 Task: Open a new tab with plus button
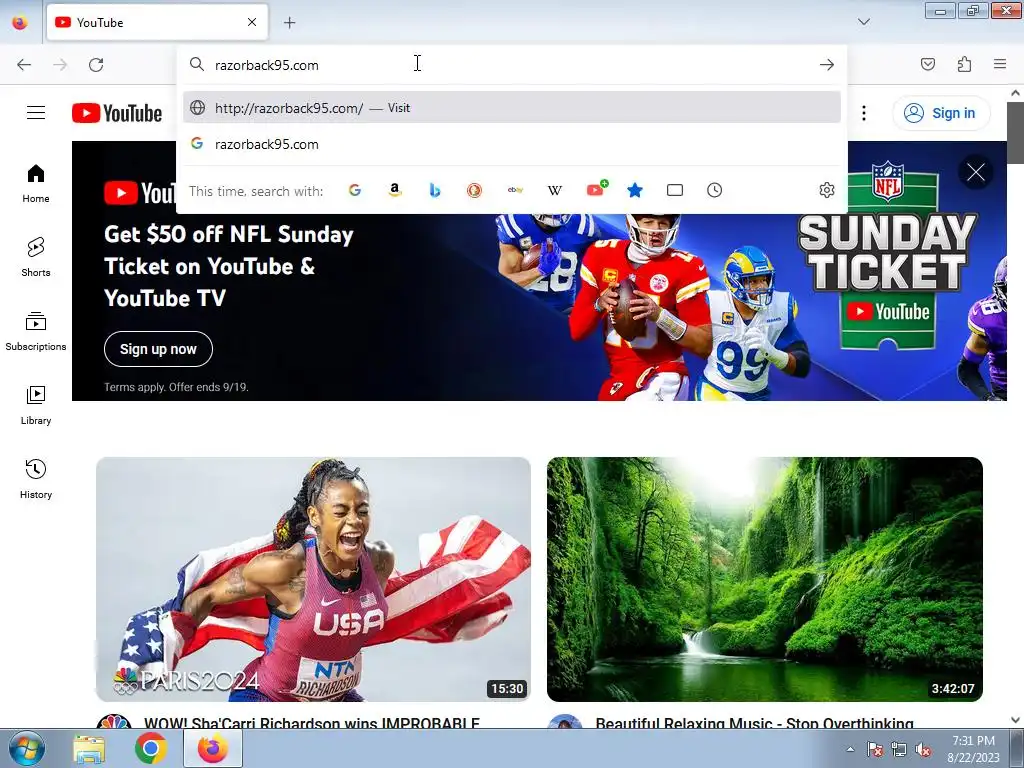pos(289,22)
